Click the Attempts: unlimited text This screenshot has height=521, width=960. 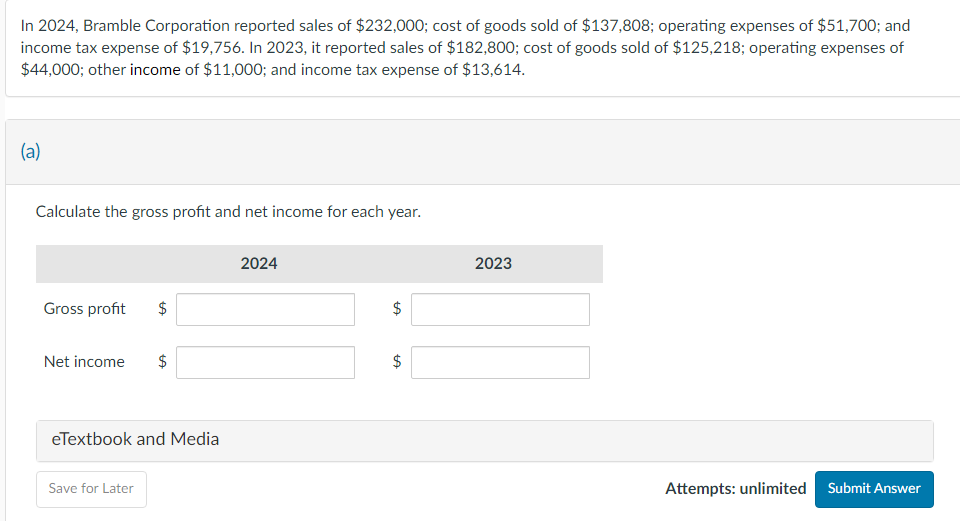click(x=735, y=489)
